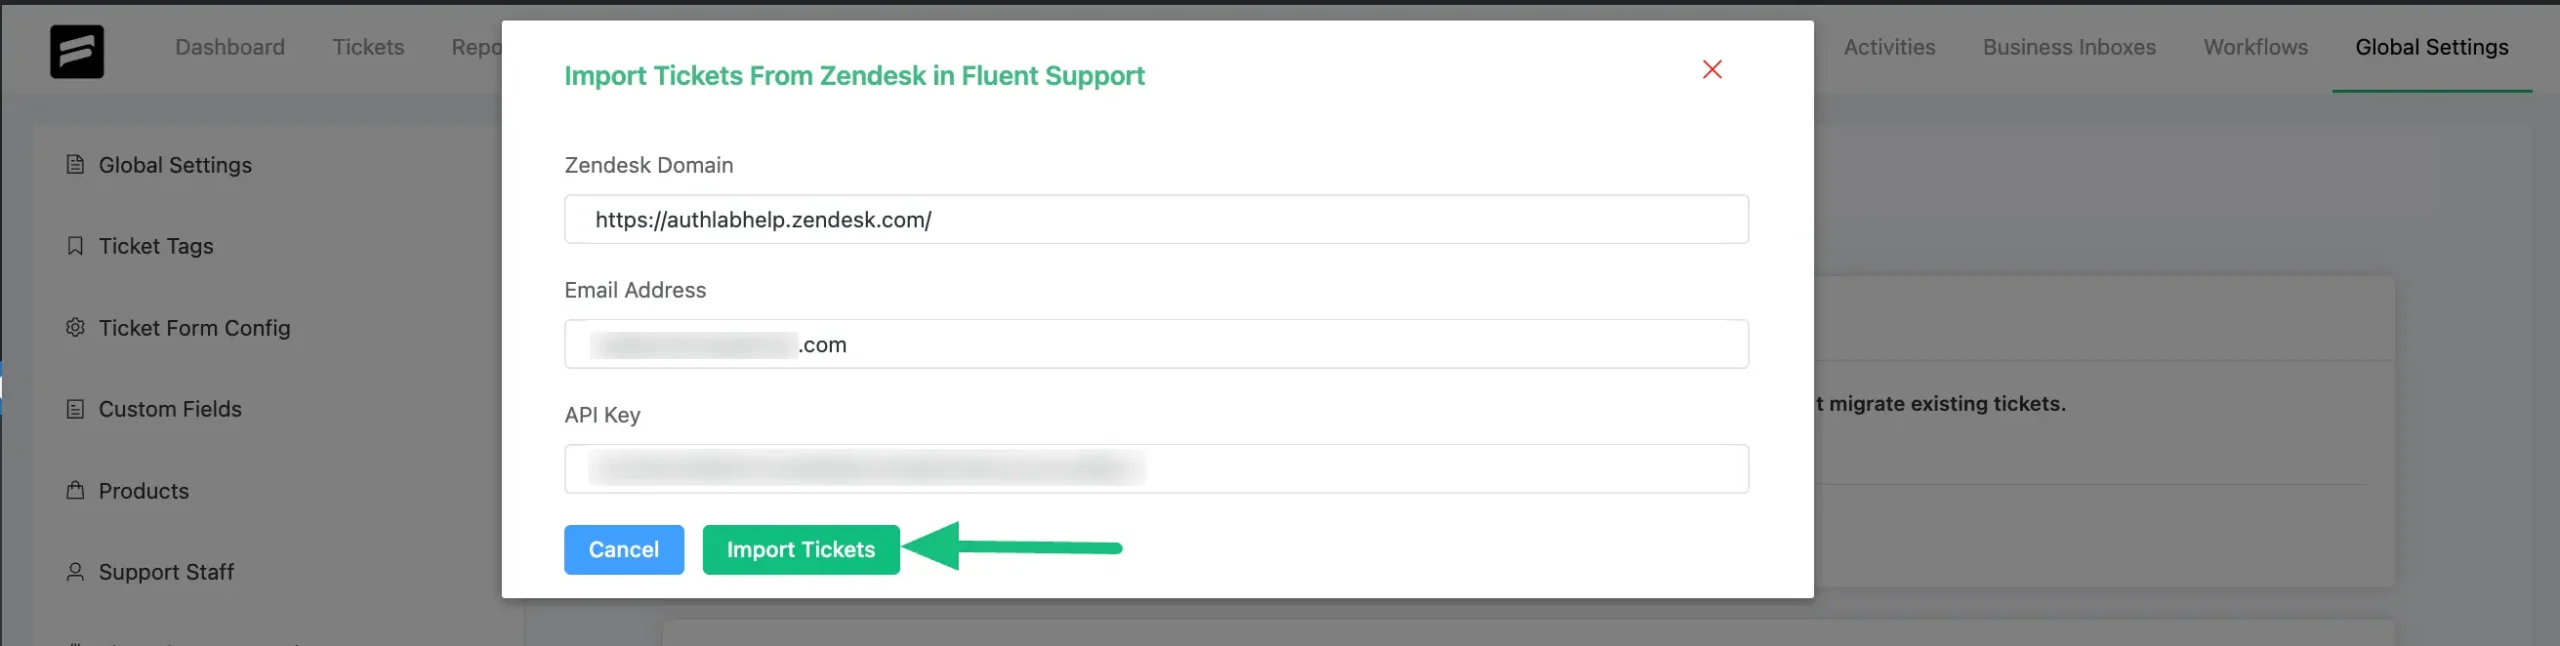Open the Business Inboxes tab

[x=2069, y=47]
